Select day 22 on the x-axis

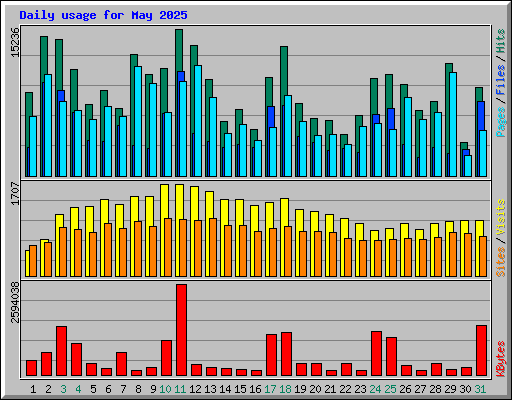pos(345,389)
